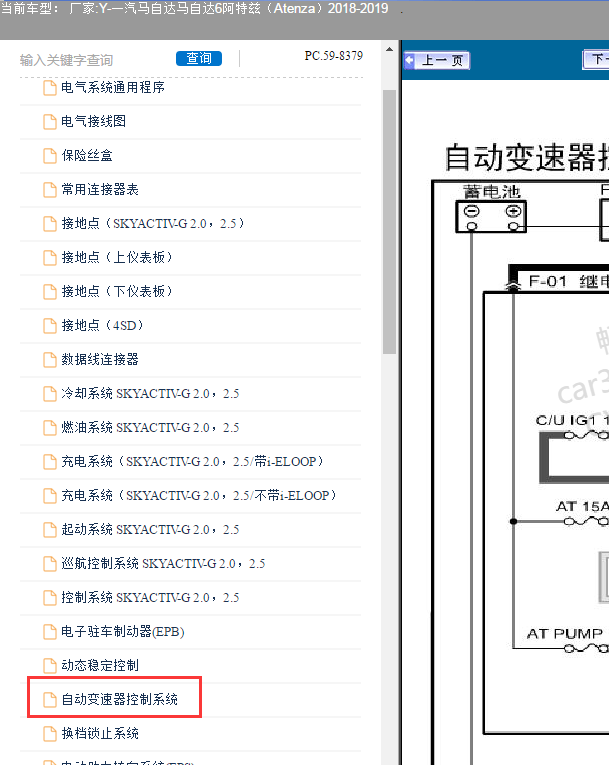Click document icon beside 电气接线图
The image size is (609, 765).
50,122
